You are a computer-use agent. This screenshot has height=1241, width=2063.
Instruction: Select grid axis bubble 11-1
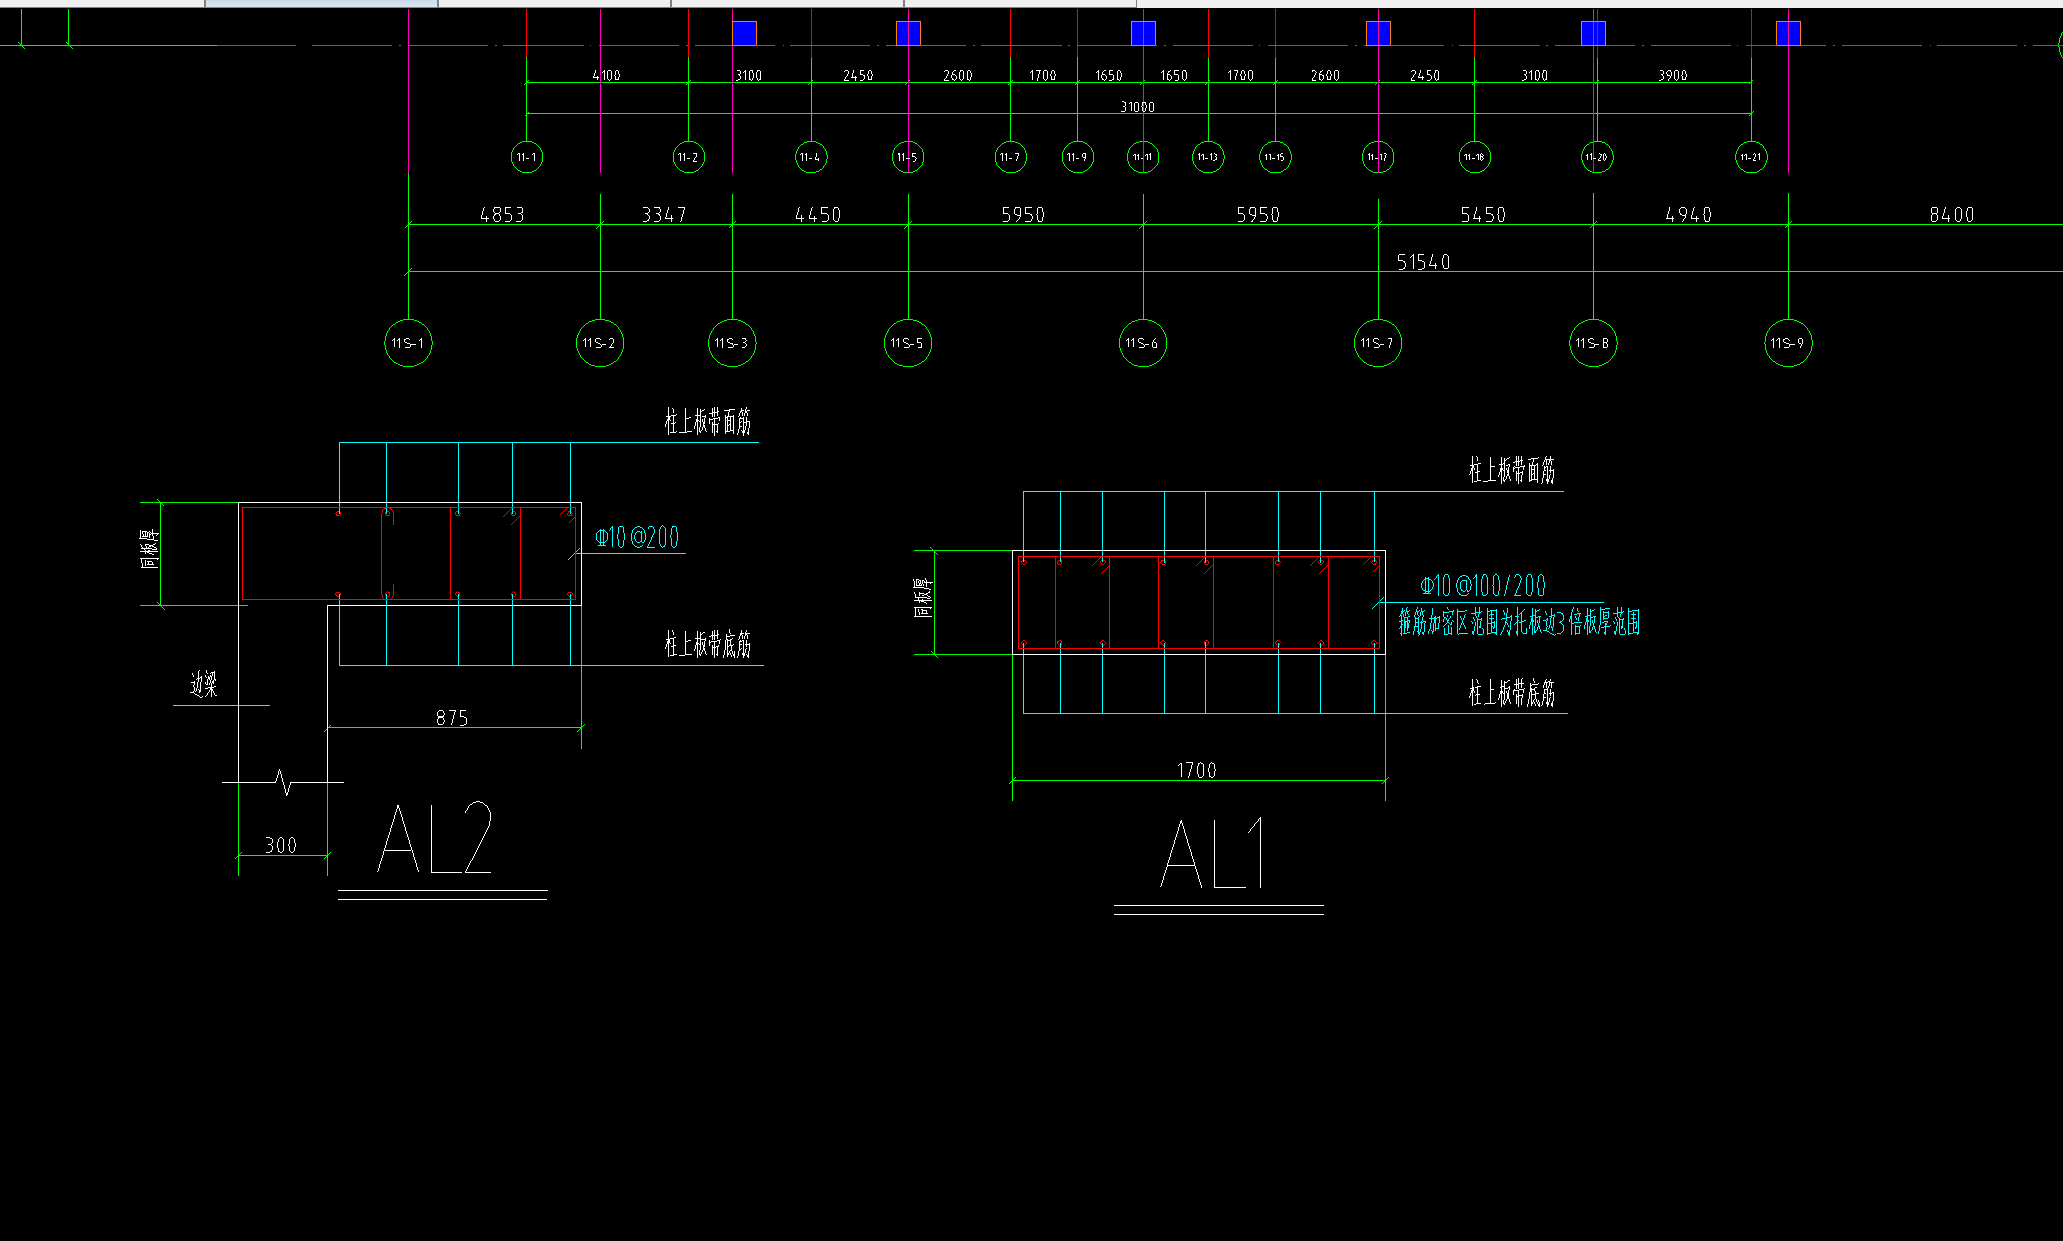[x=526, y=157]
